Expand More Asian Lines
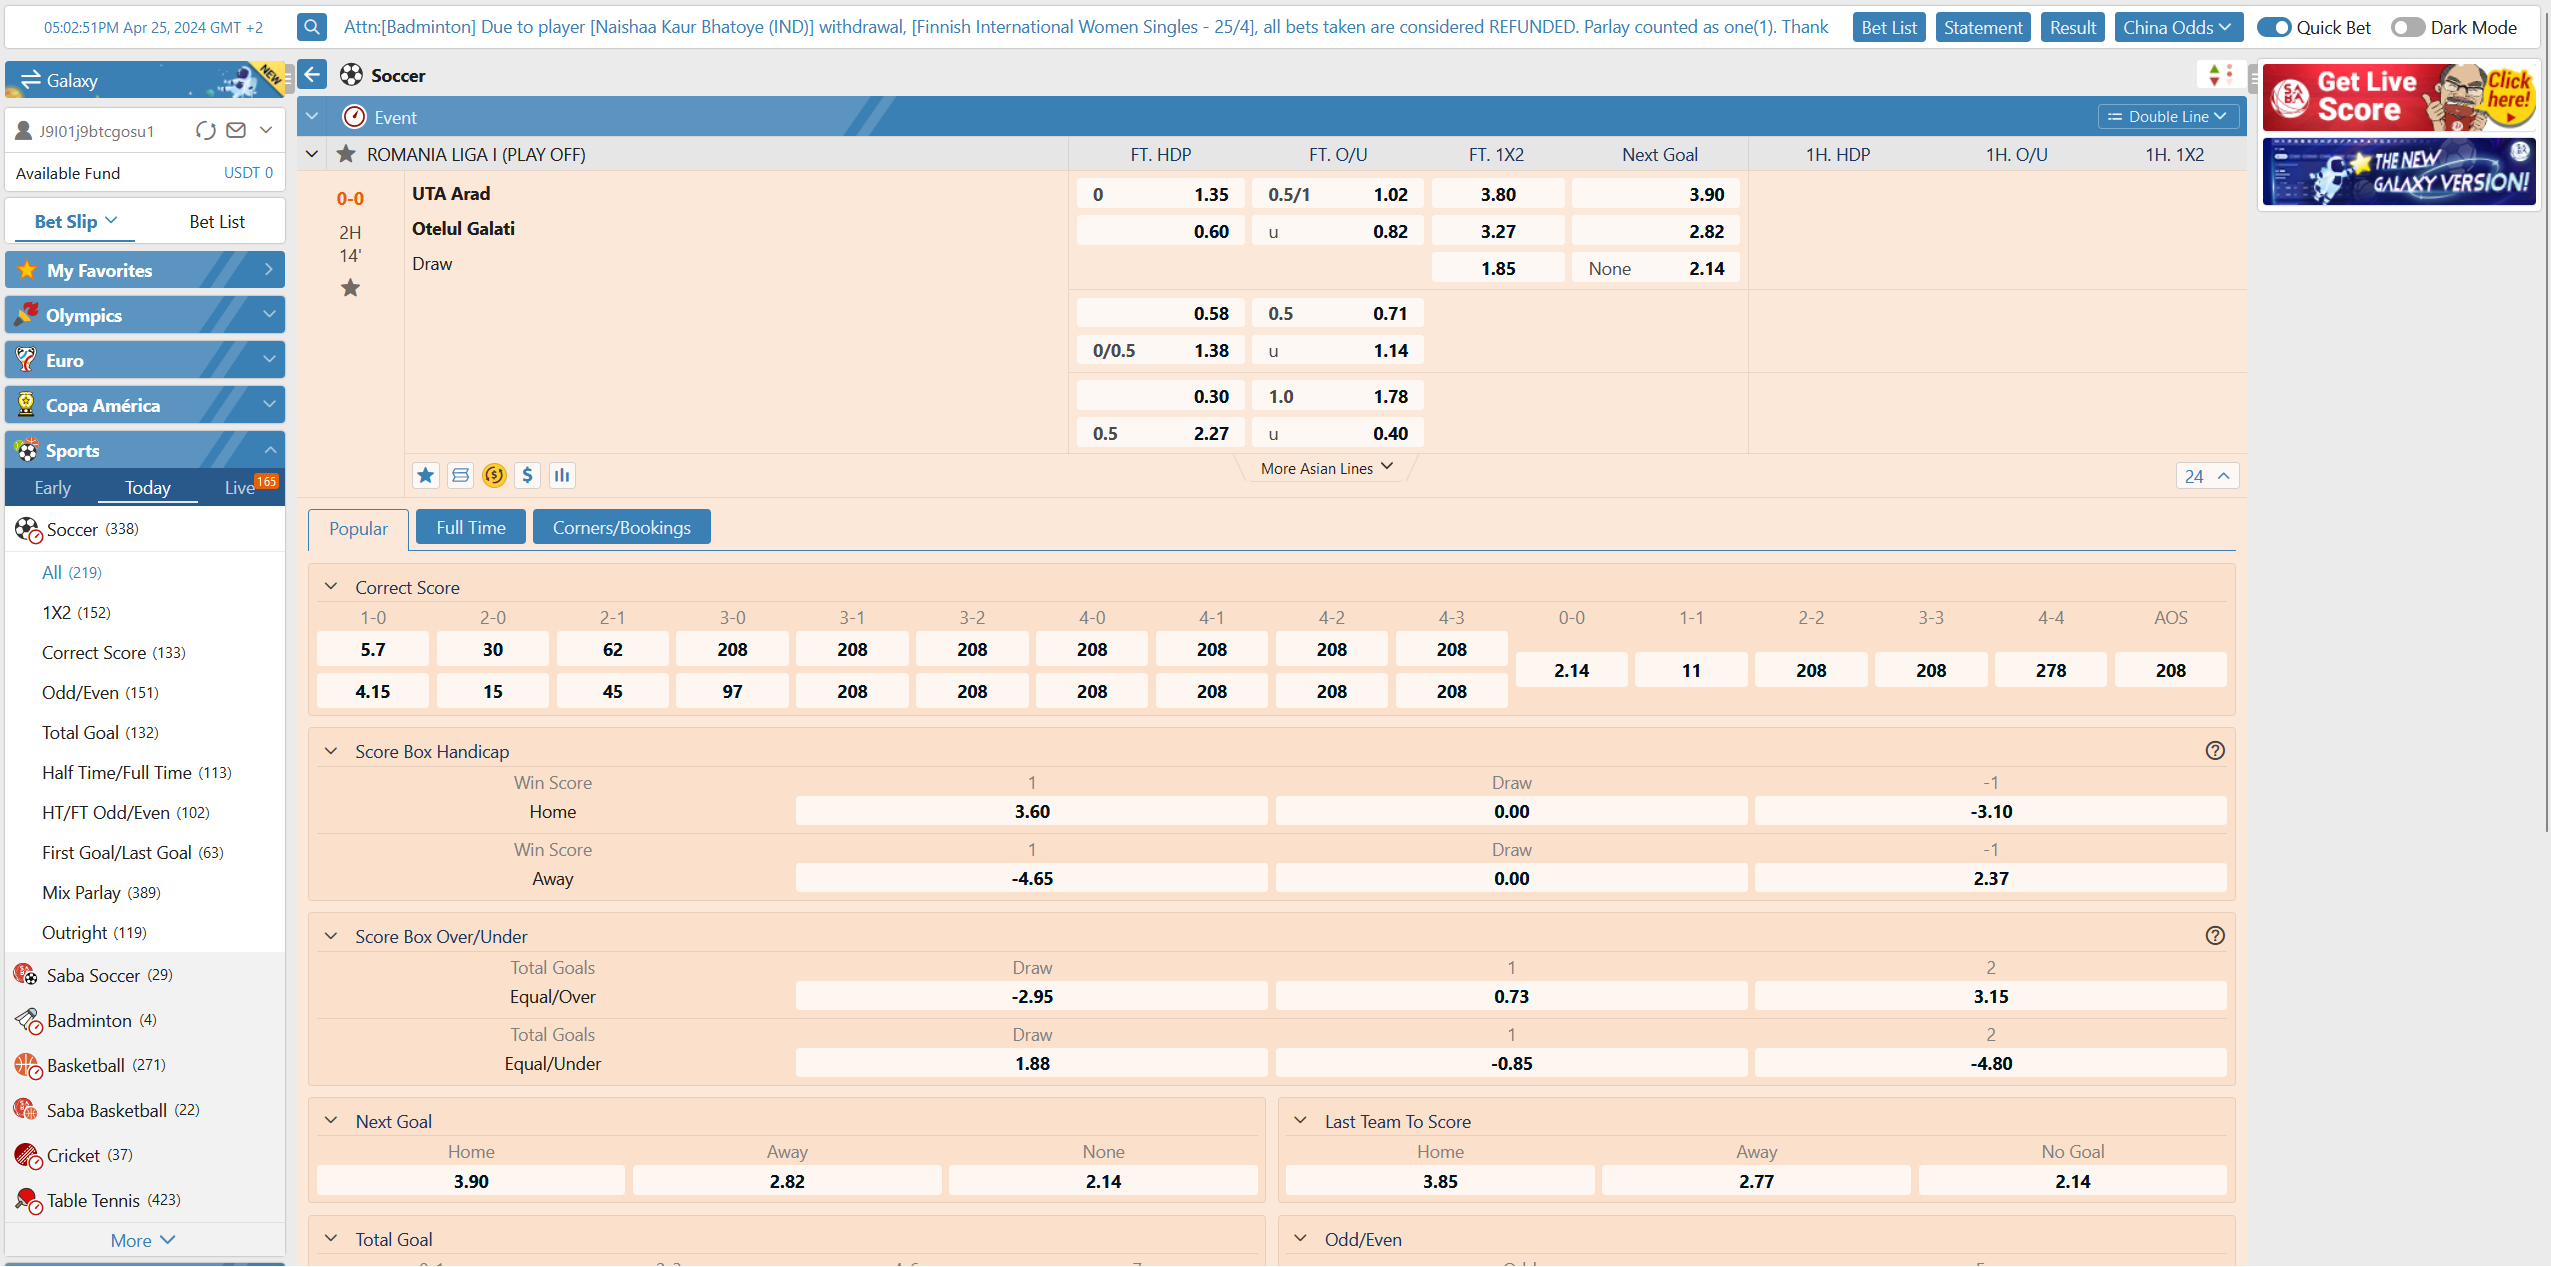This screenshot has height=1267, width=2551. coord(1326,468)
